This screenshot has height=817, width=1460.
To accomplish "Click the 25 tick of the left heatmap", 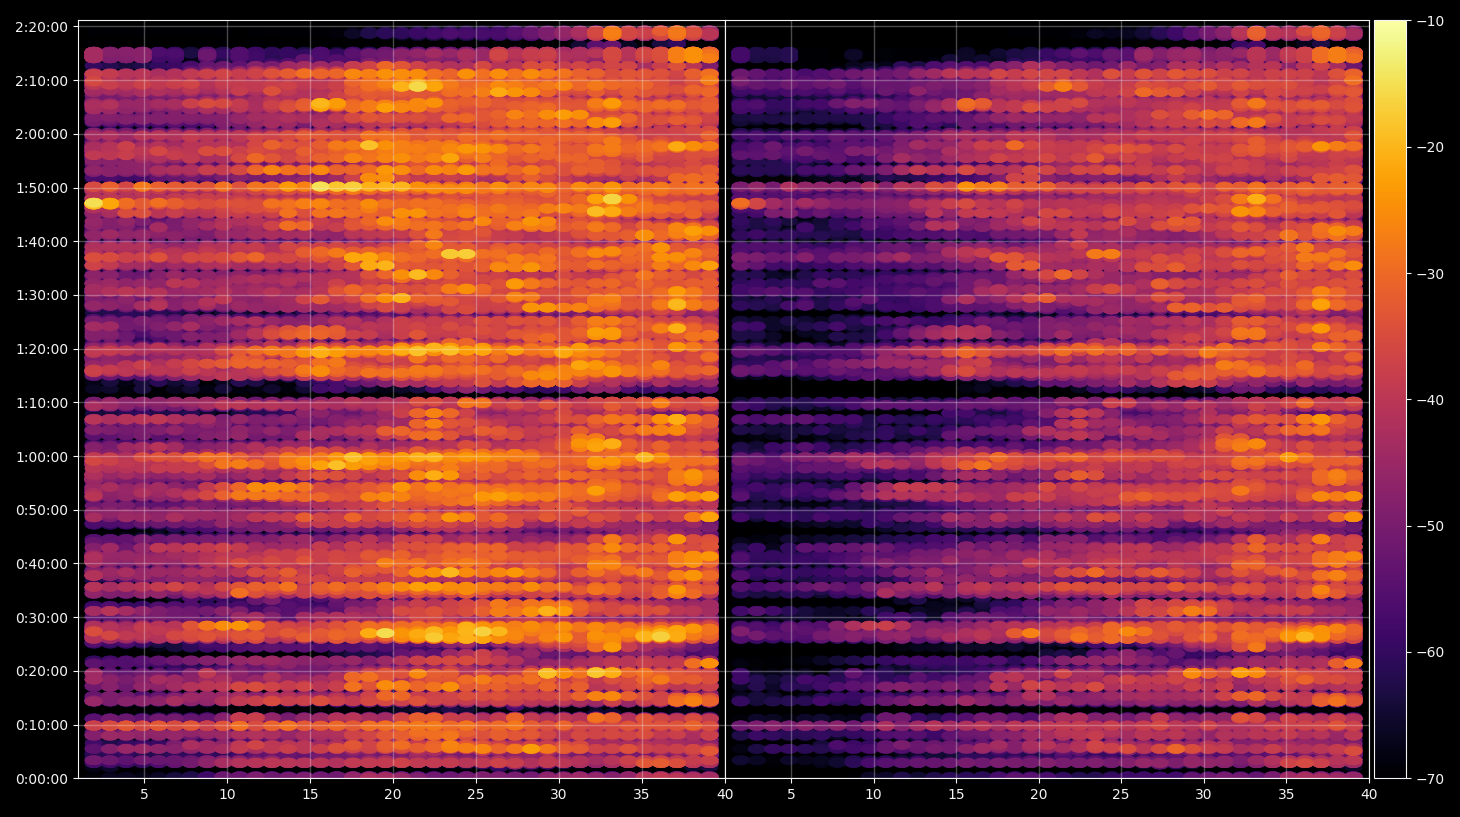I will (476, 795).
